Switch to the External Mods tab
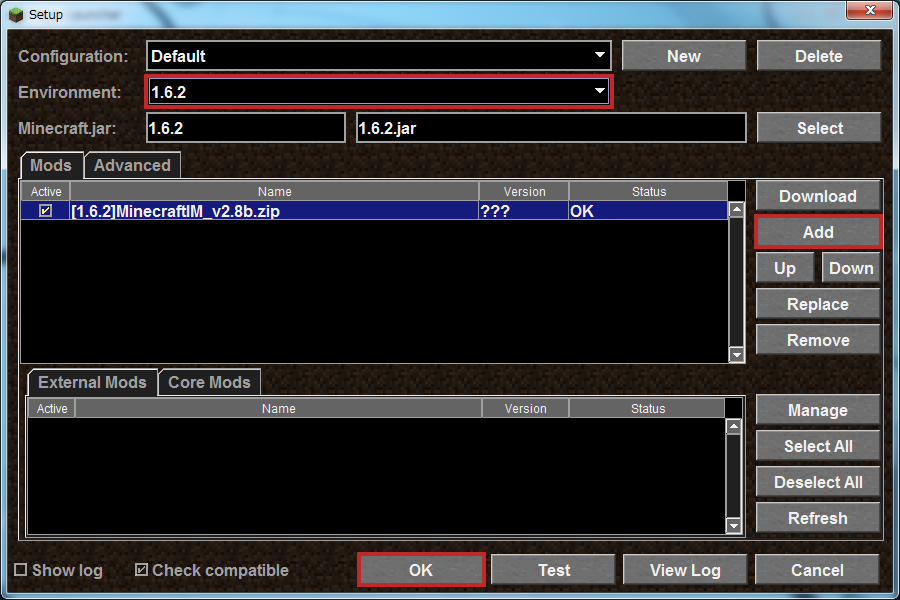900x600 pixels. (x=92, y=382)
